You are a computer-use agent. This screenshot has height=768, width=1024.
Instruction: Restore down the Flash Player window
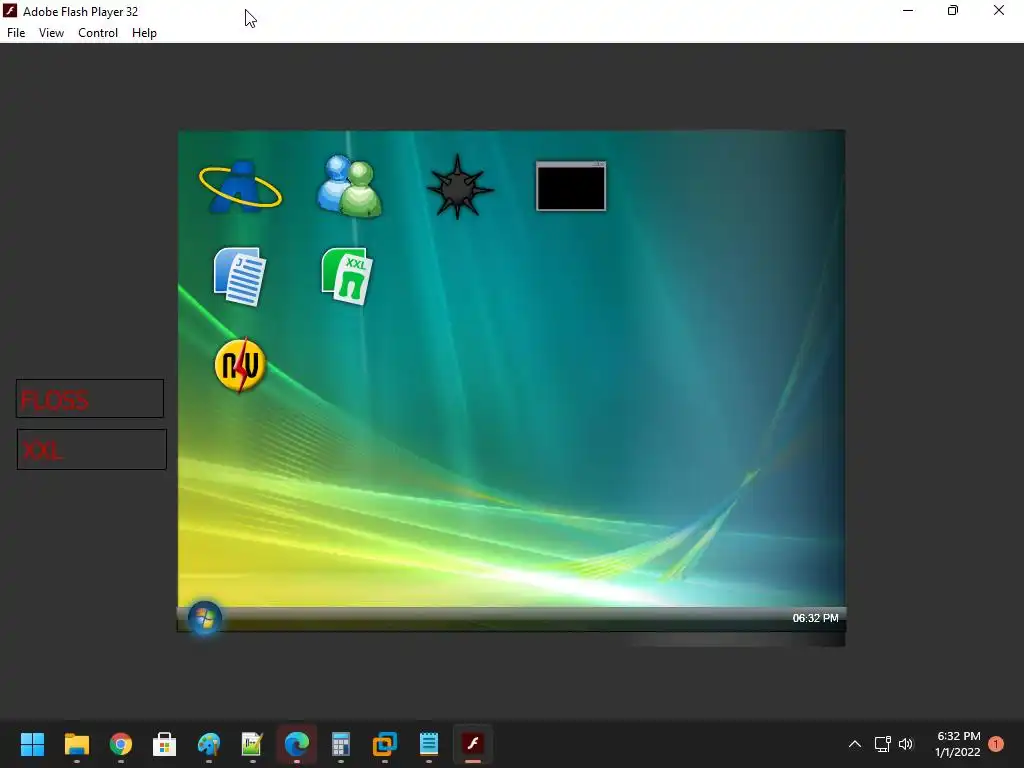click(953, 10)
